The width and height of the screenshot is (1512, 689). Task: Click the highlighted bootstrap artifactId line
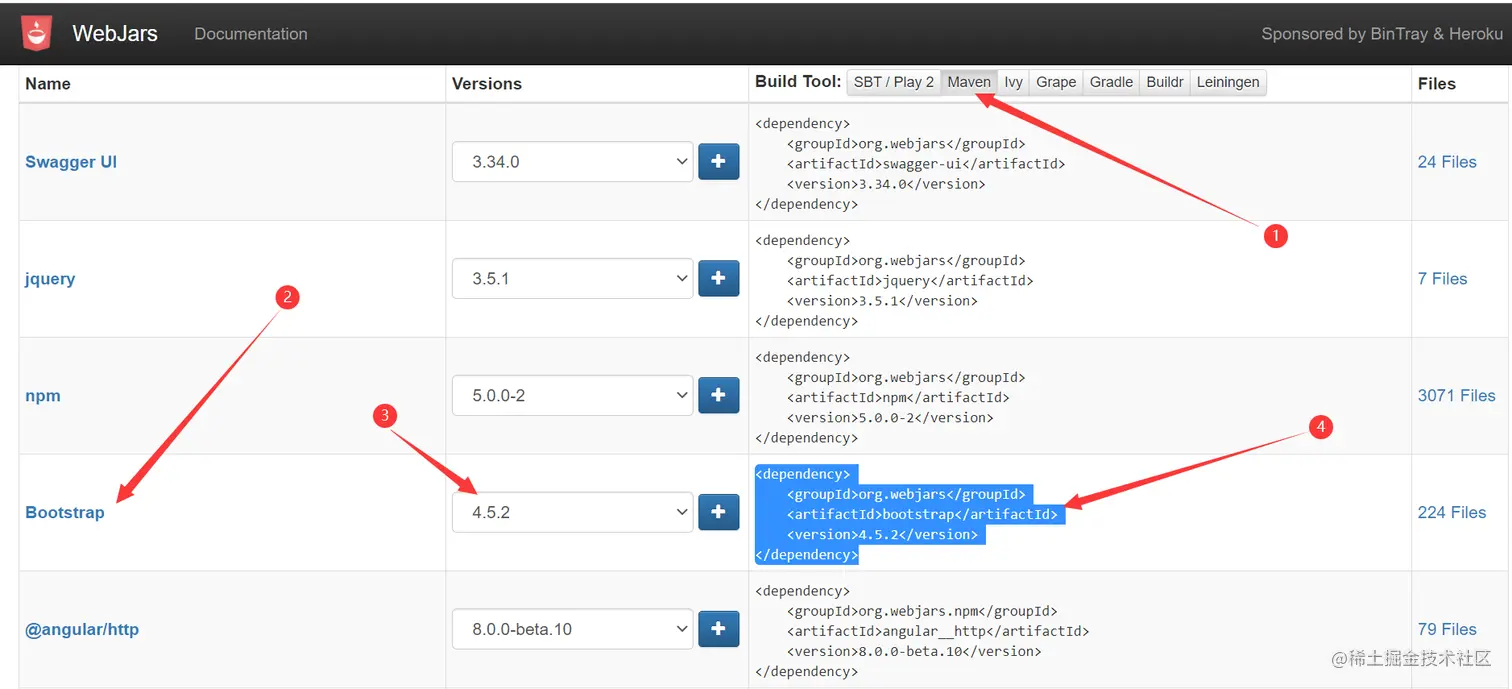coord(922,514)
